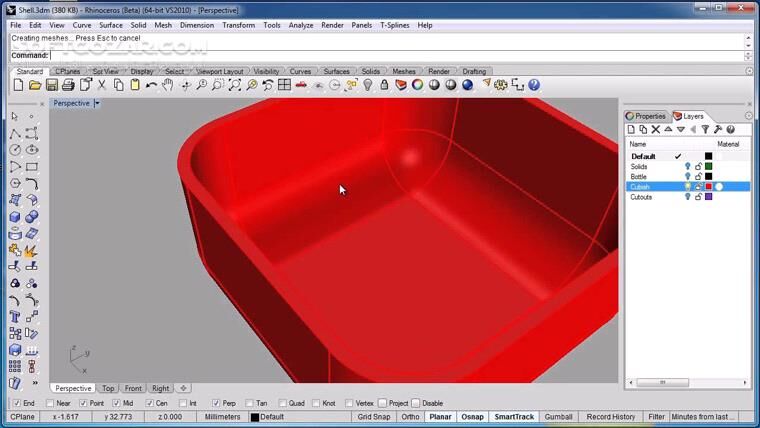Hide the Solids layer with lightbulb
This screenshot has height=428, width=760.
click(x=687, y=167)
